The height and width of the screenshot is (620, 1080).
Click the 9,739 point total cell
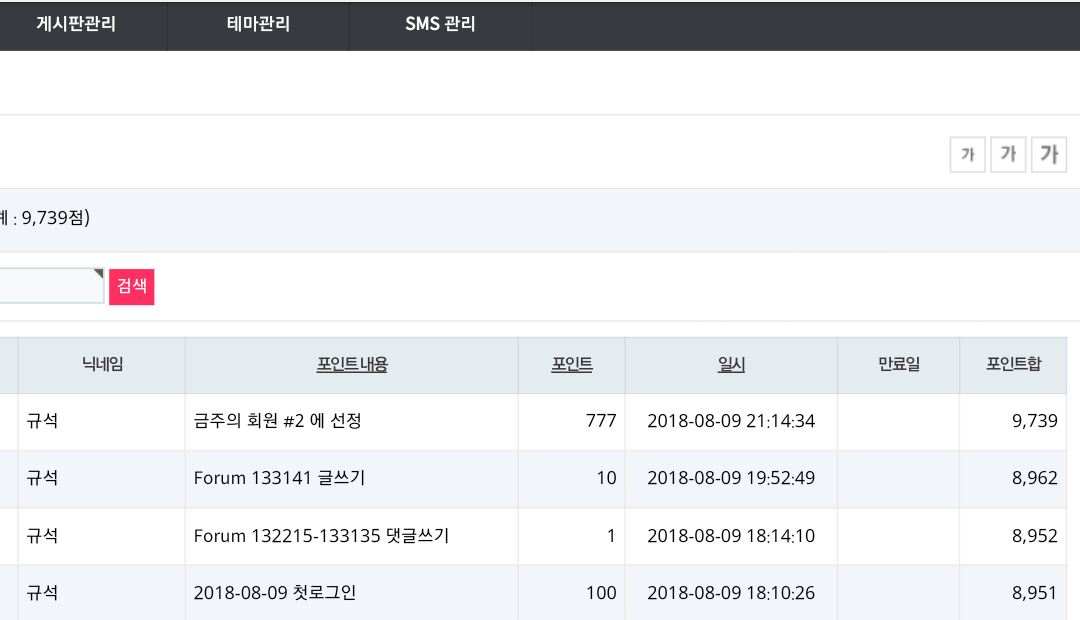coord(1013,421)
